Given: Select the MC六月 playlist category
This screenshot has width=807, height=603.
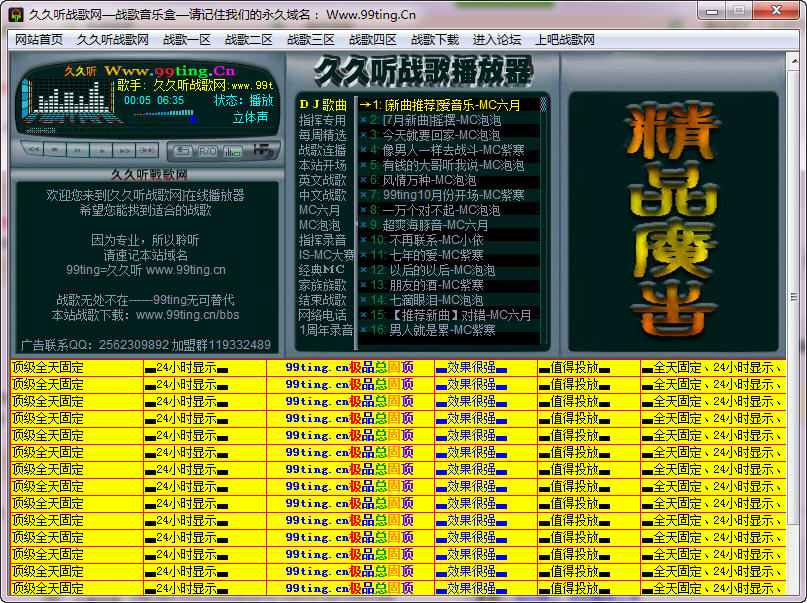Looking at the screenshot, I should click(x=320, y=210).
